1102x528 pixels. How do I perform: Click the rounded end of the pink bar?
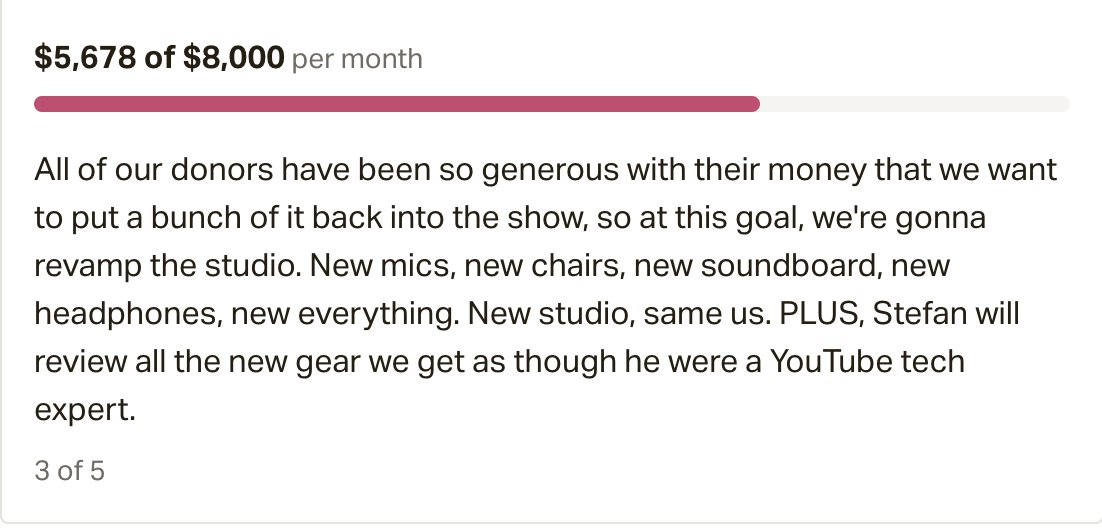754,104
